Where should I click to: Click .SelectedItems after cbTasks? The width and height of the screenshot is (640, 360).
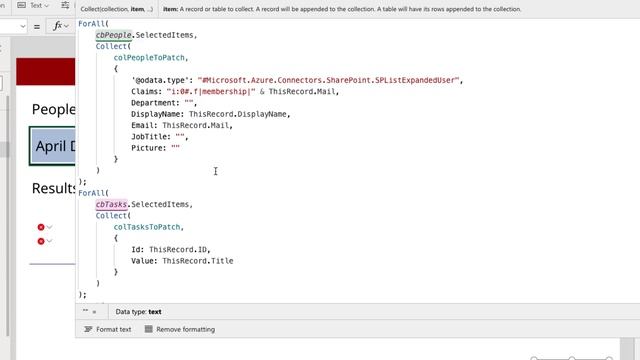(158, 204)
